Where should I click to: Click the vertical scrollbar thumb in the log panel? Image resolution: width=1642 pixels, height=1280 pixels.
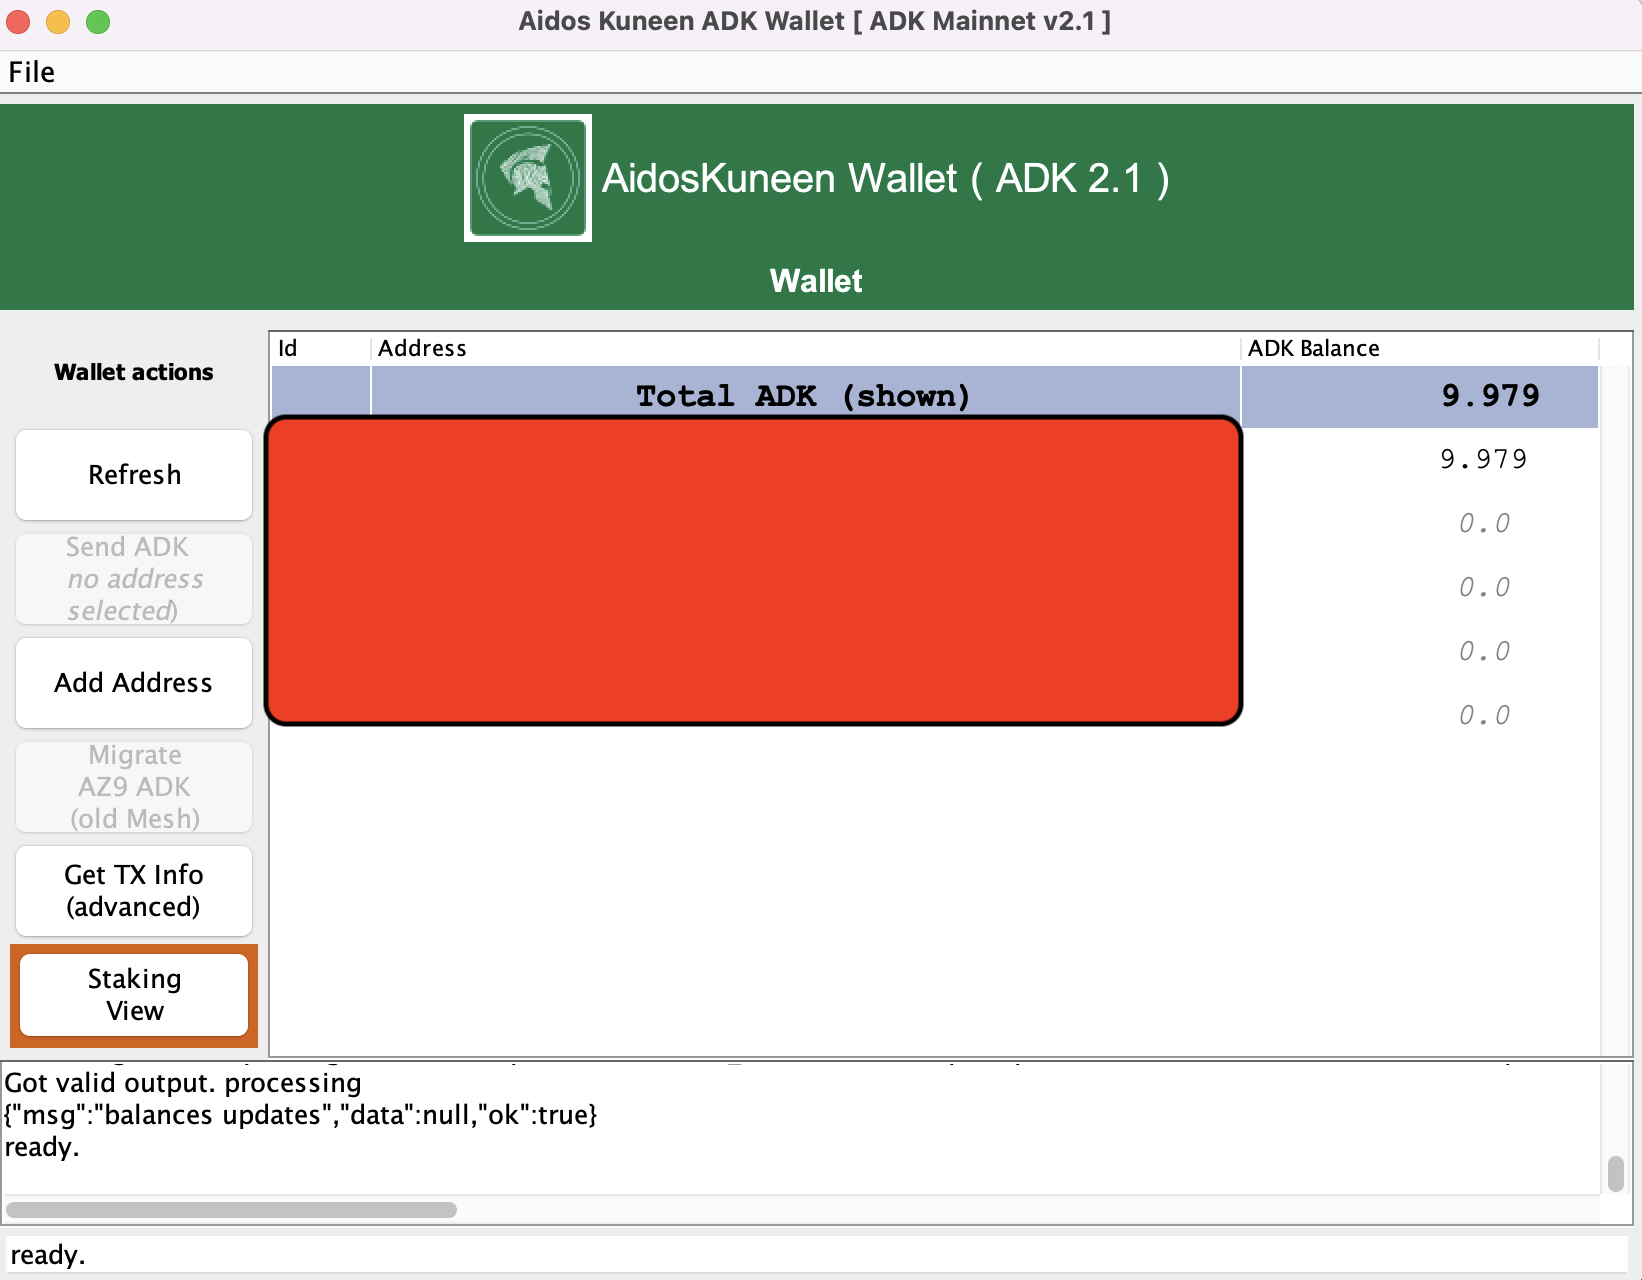click(x=1615, y=1174)
